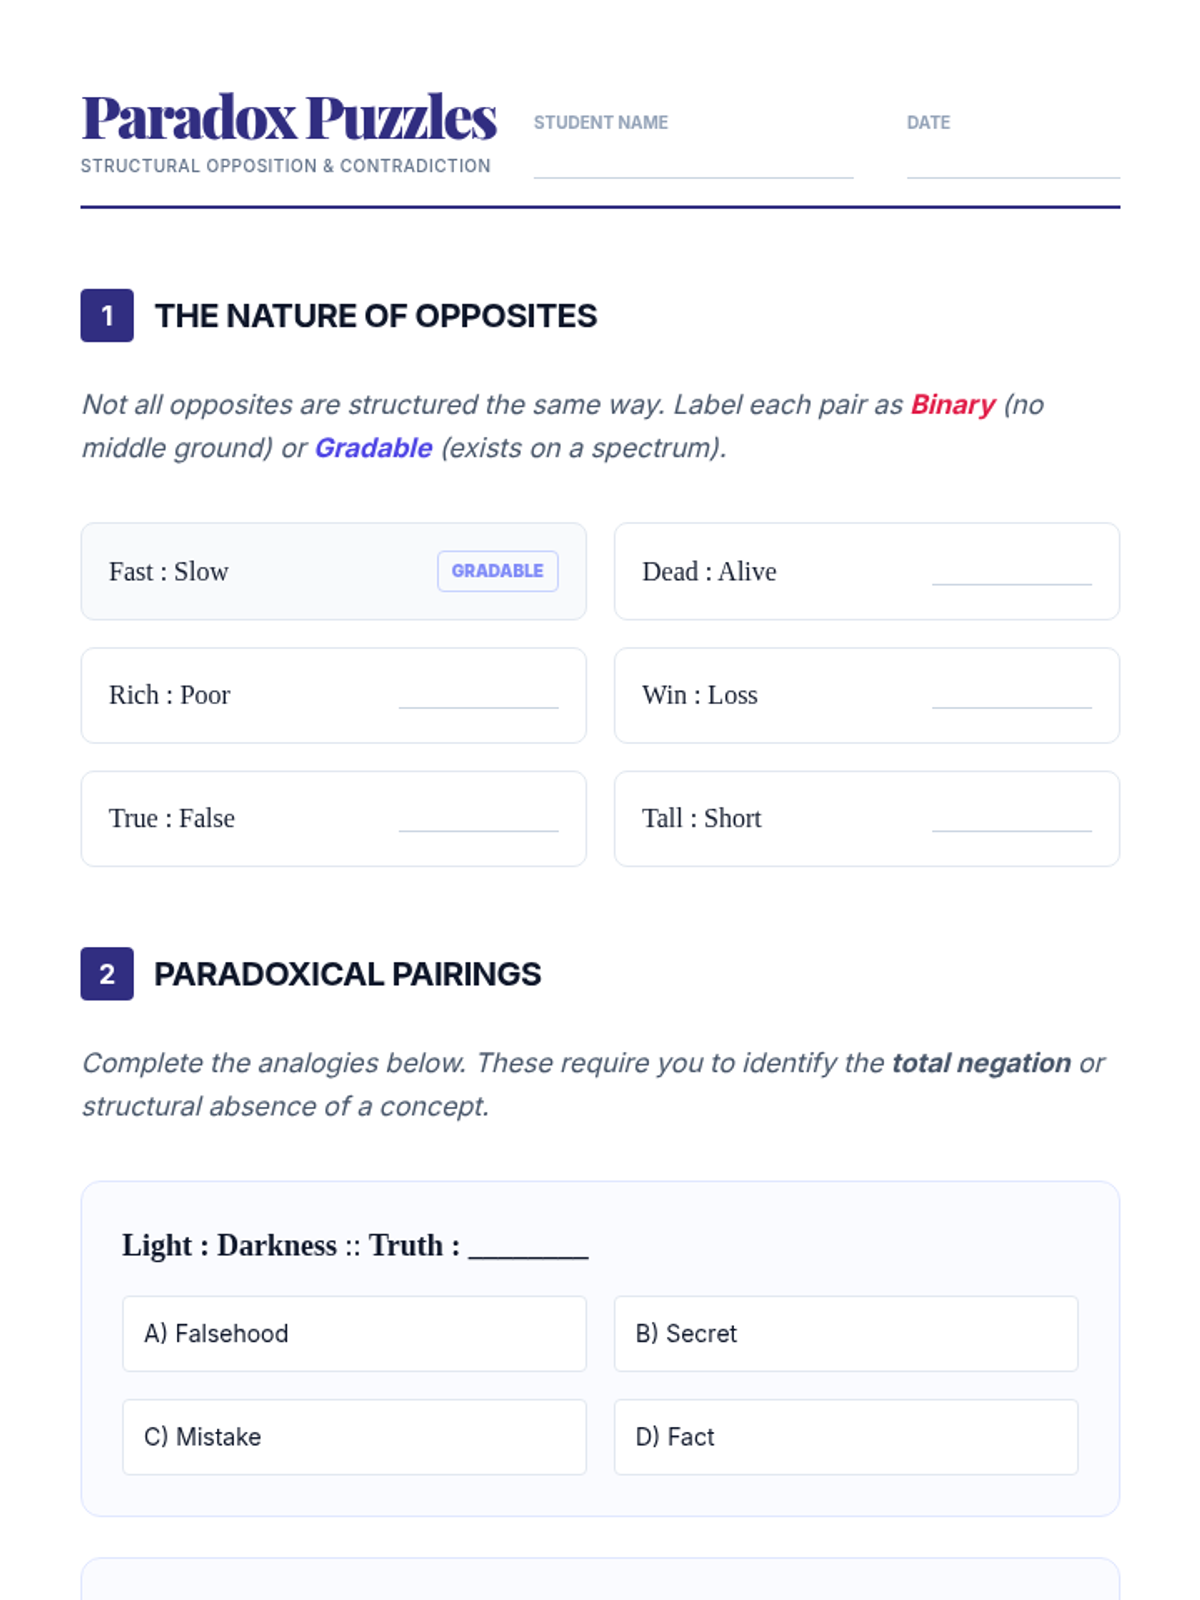This screenshot has width=1200, height=1600.
Task: Click the Paradoxical Pairings heading
Action: point(347,974)
